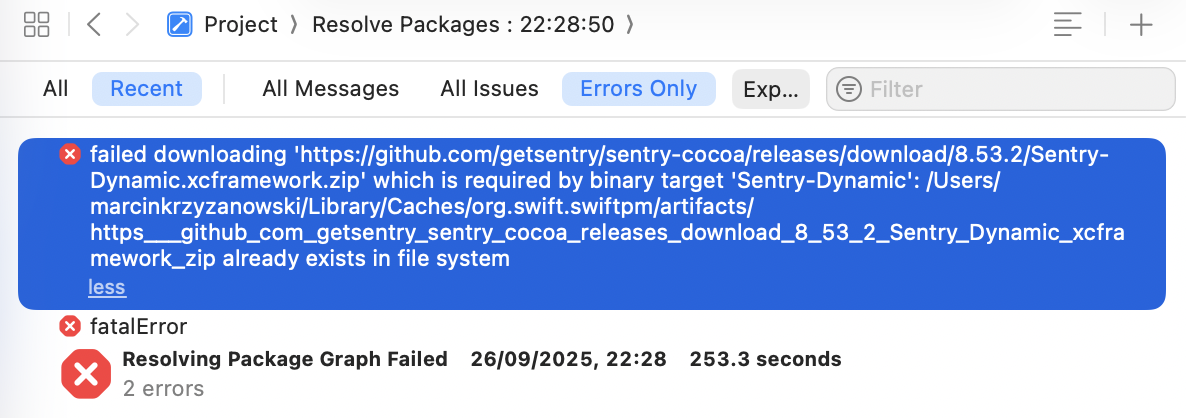The height and width of the screenshot is (418, 1186).
Task: Click the filter icon in search field
Action: pos(849,89)
